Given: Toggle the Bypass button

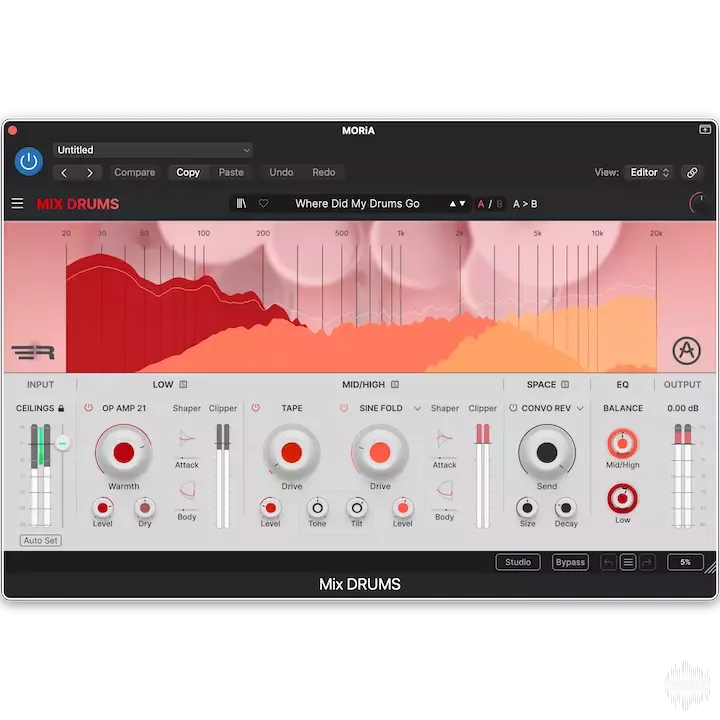Looking at the screenshot, I should 570,562.
